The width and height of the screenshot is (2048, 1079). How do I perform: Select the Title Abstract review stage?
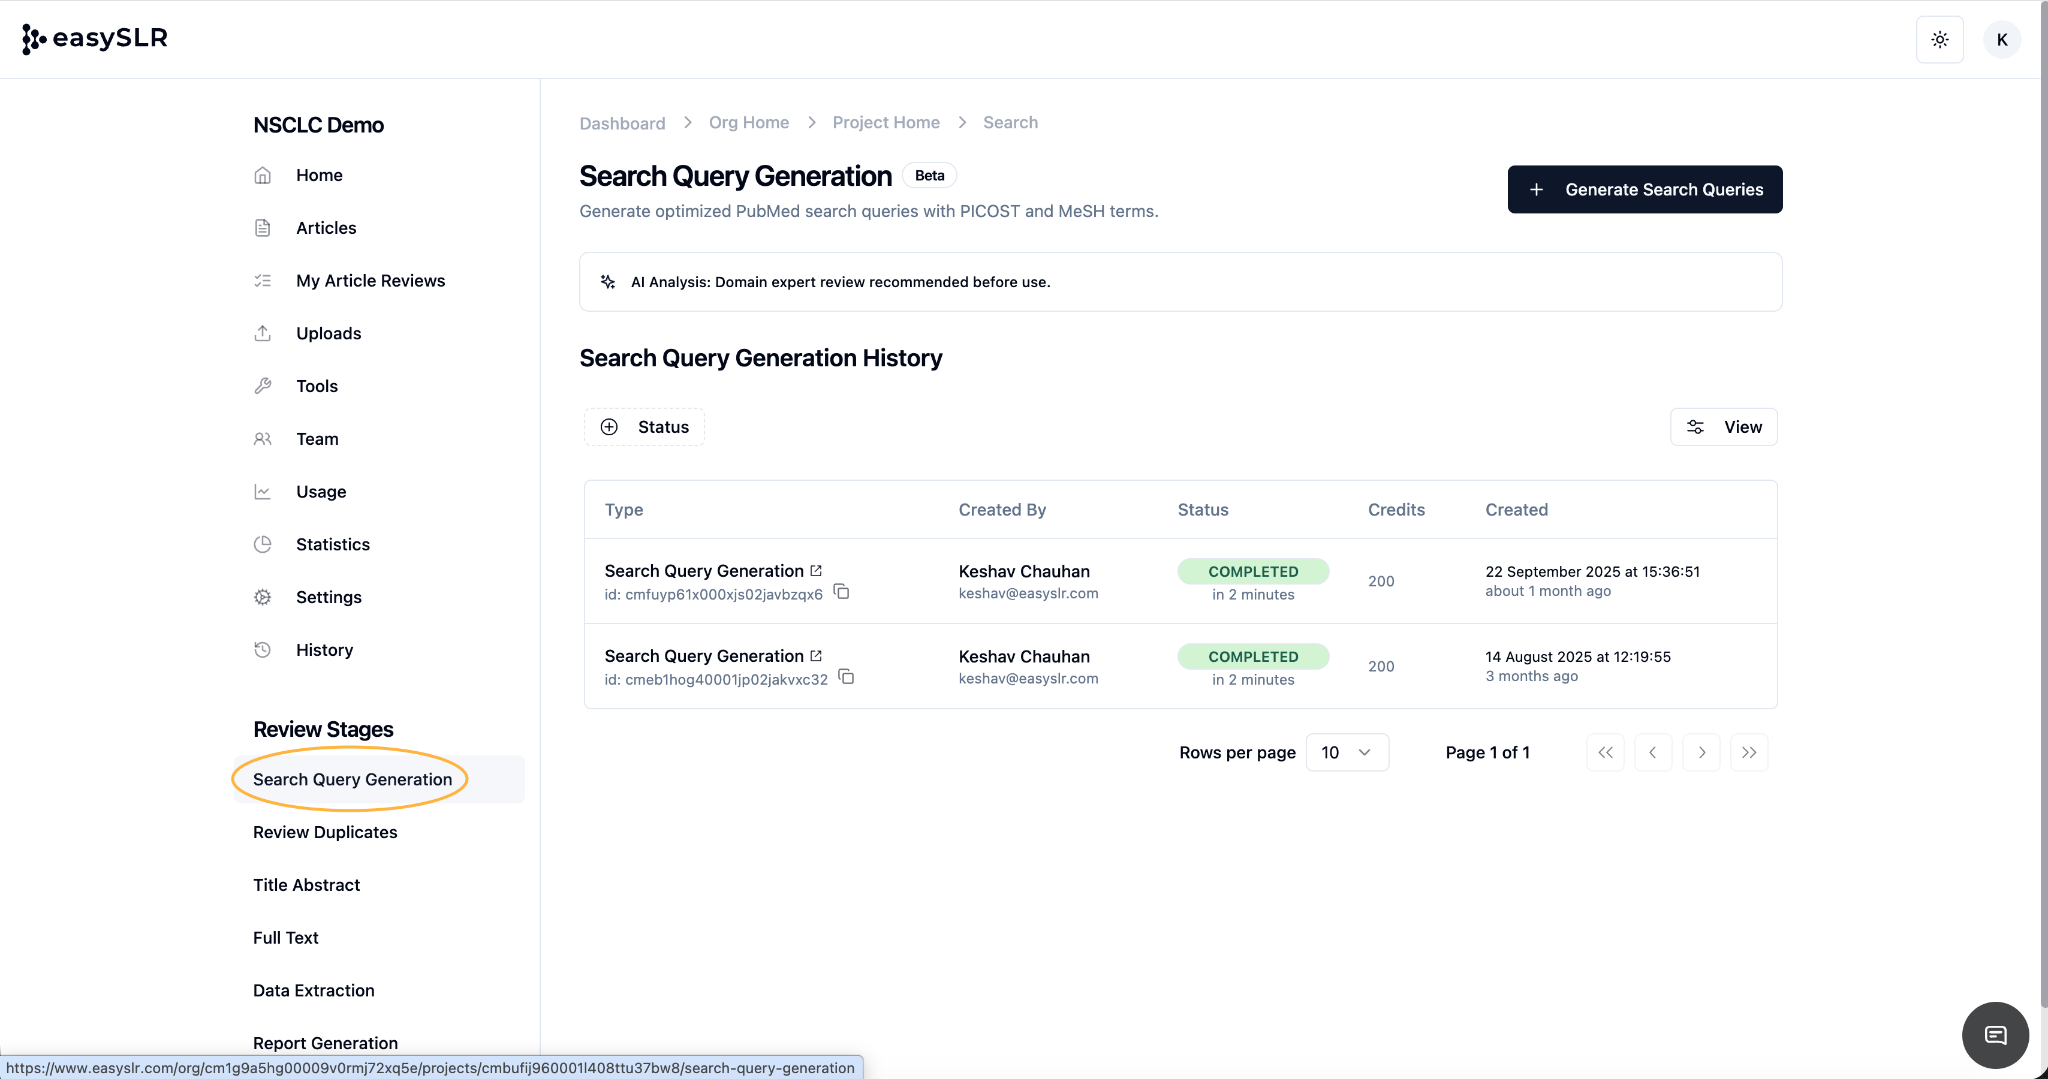(x=306, y=885)
